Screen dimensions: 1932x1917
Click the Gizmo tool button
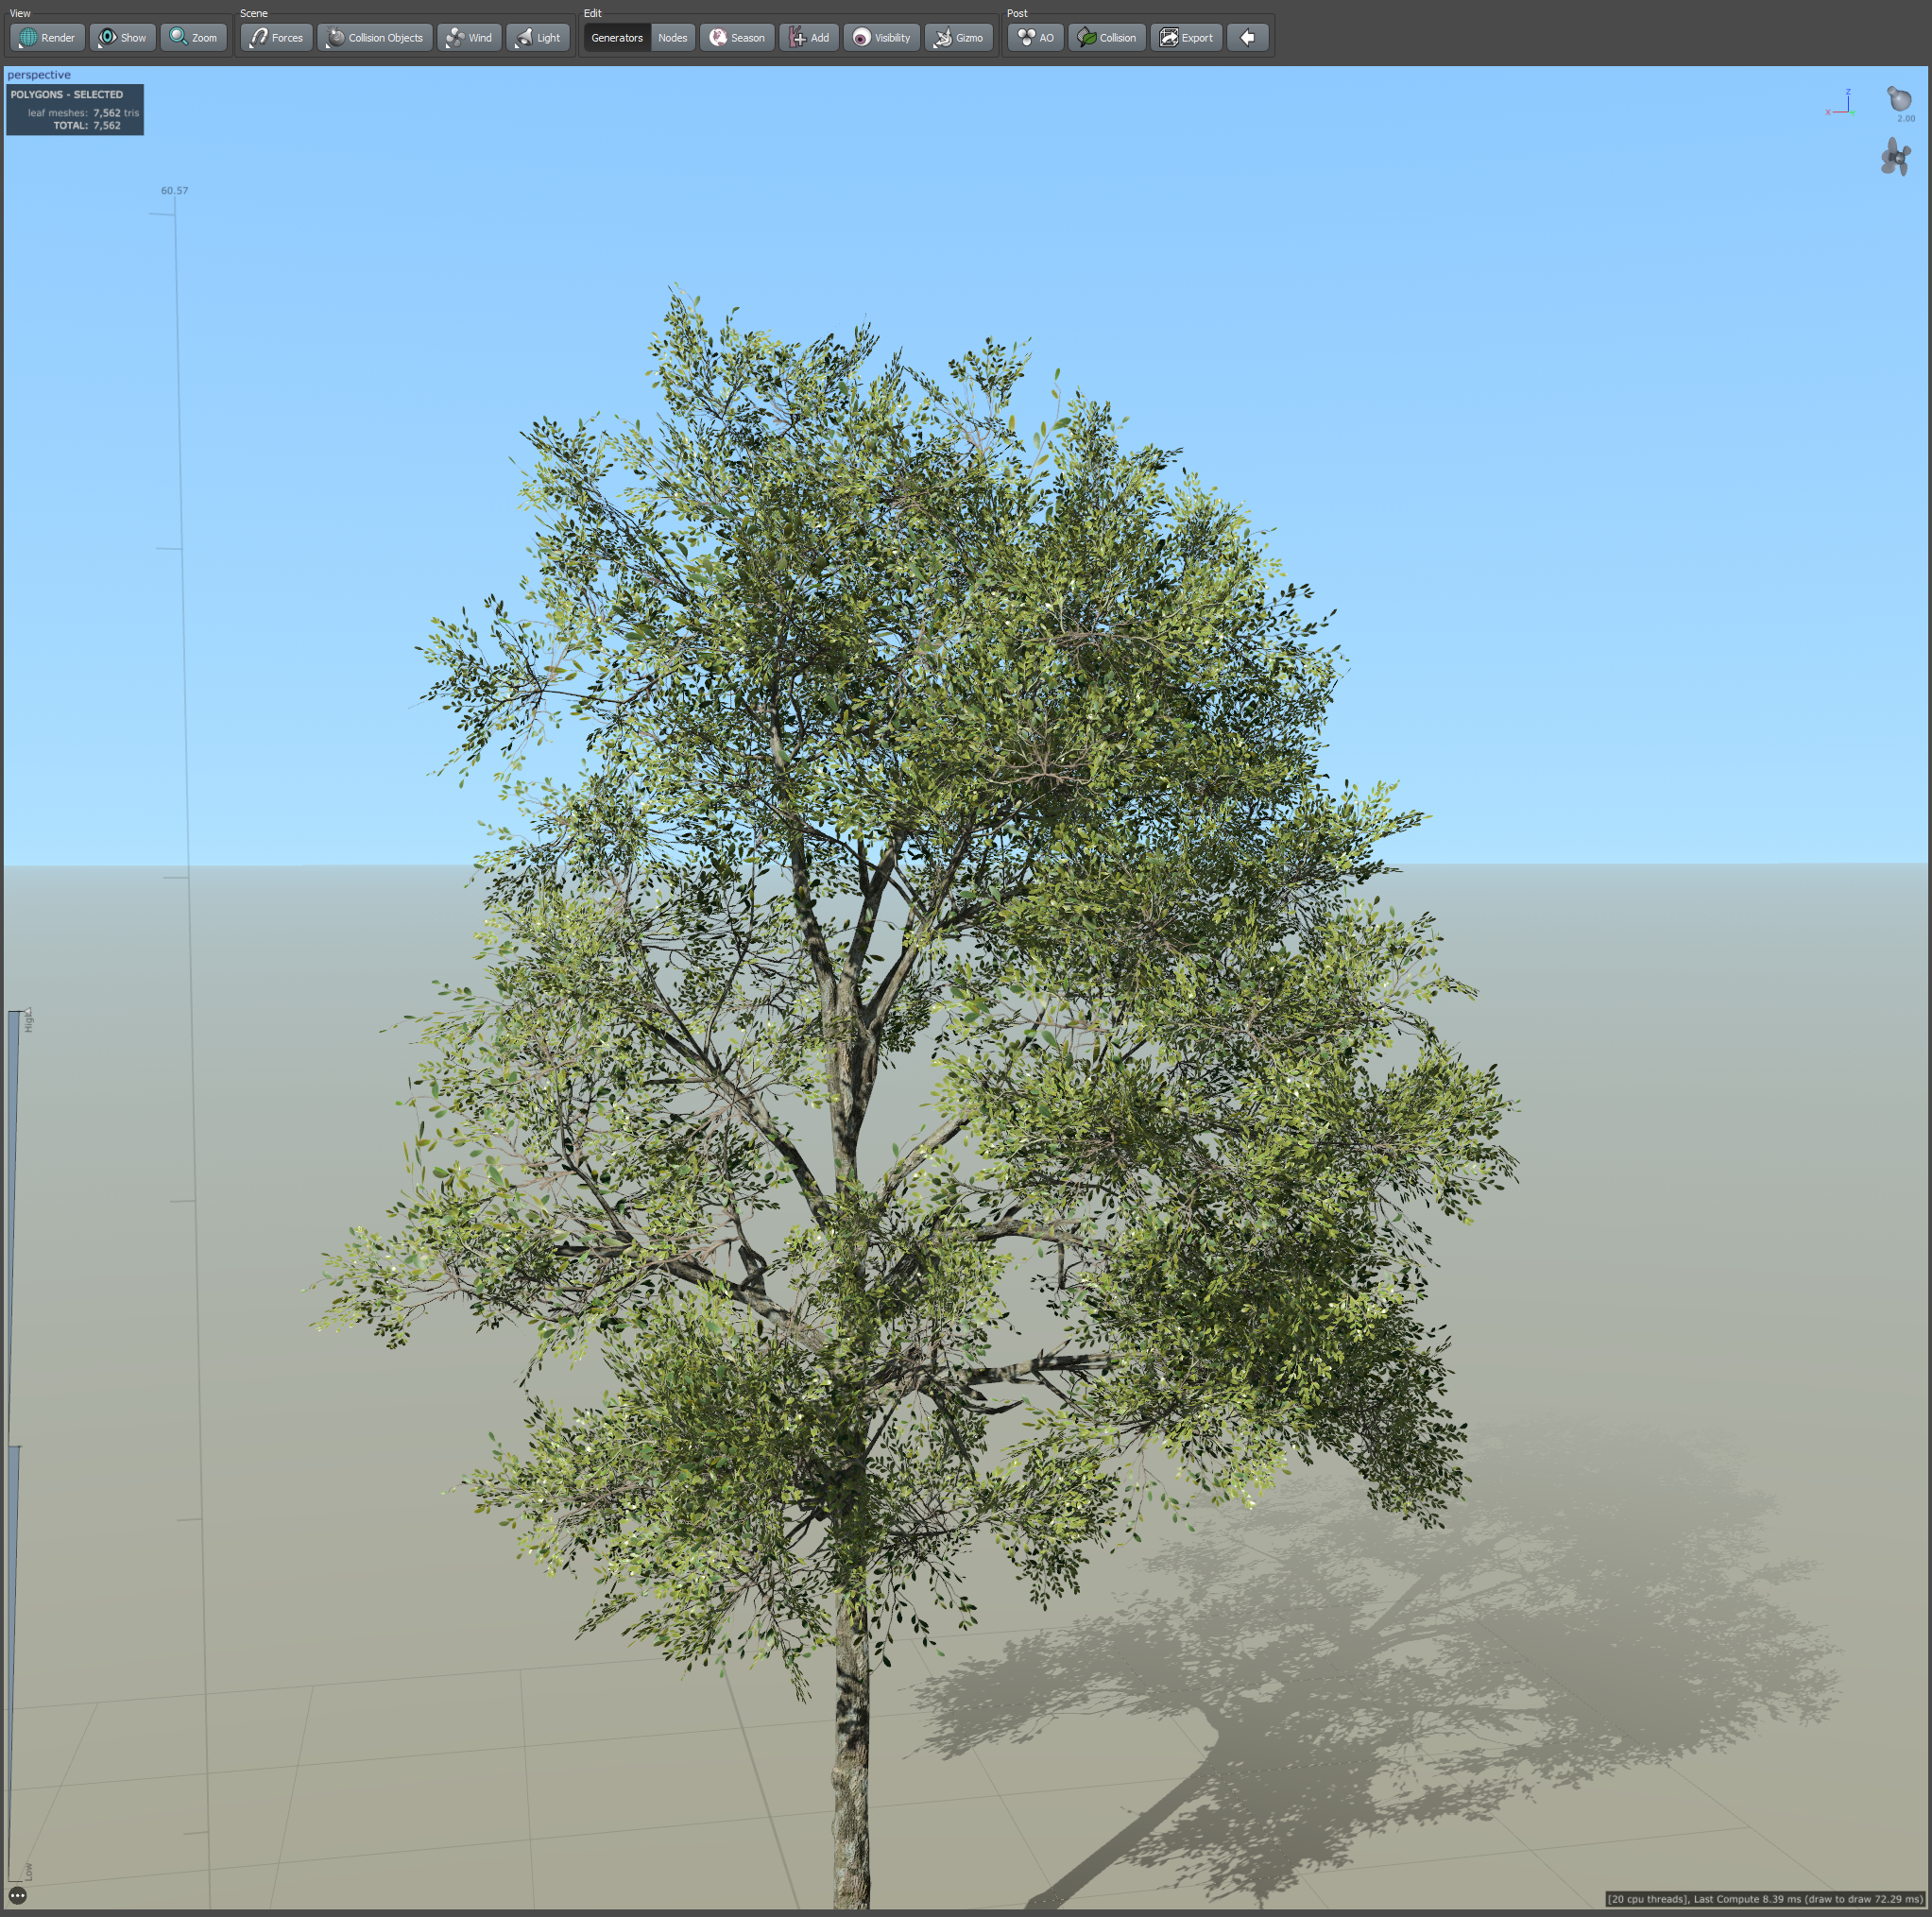tap(958, 38)
